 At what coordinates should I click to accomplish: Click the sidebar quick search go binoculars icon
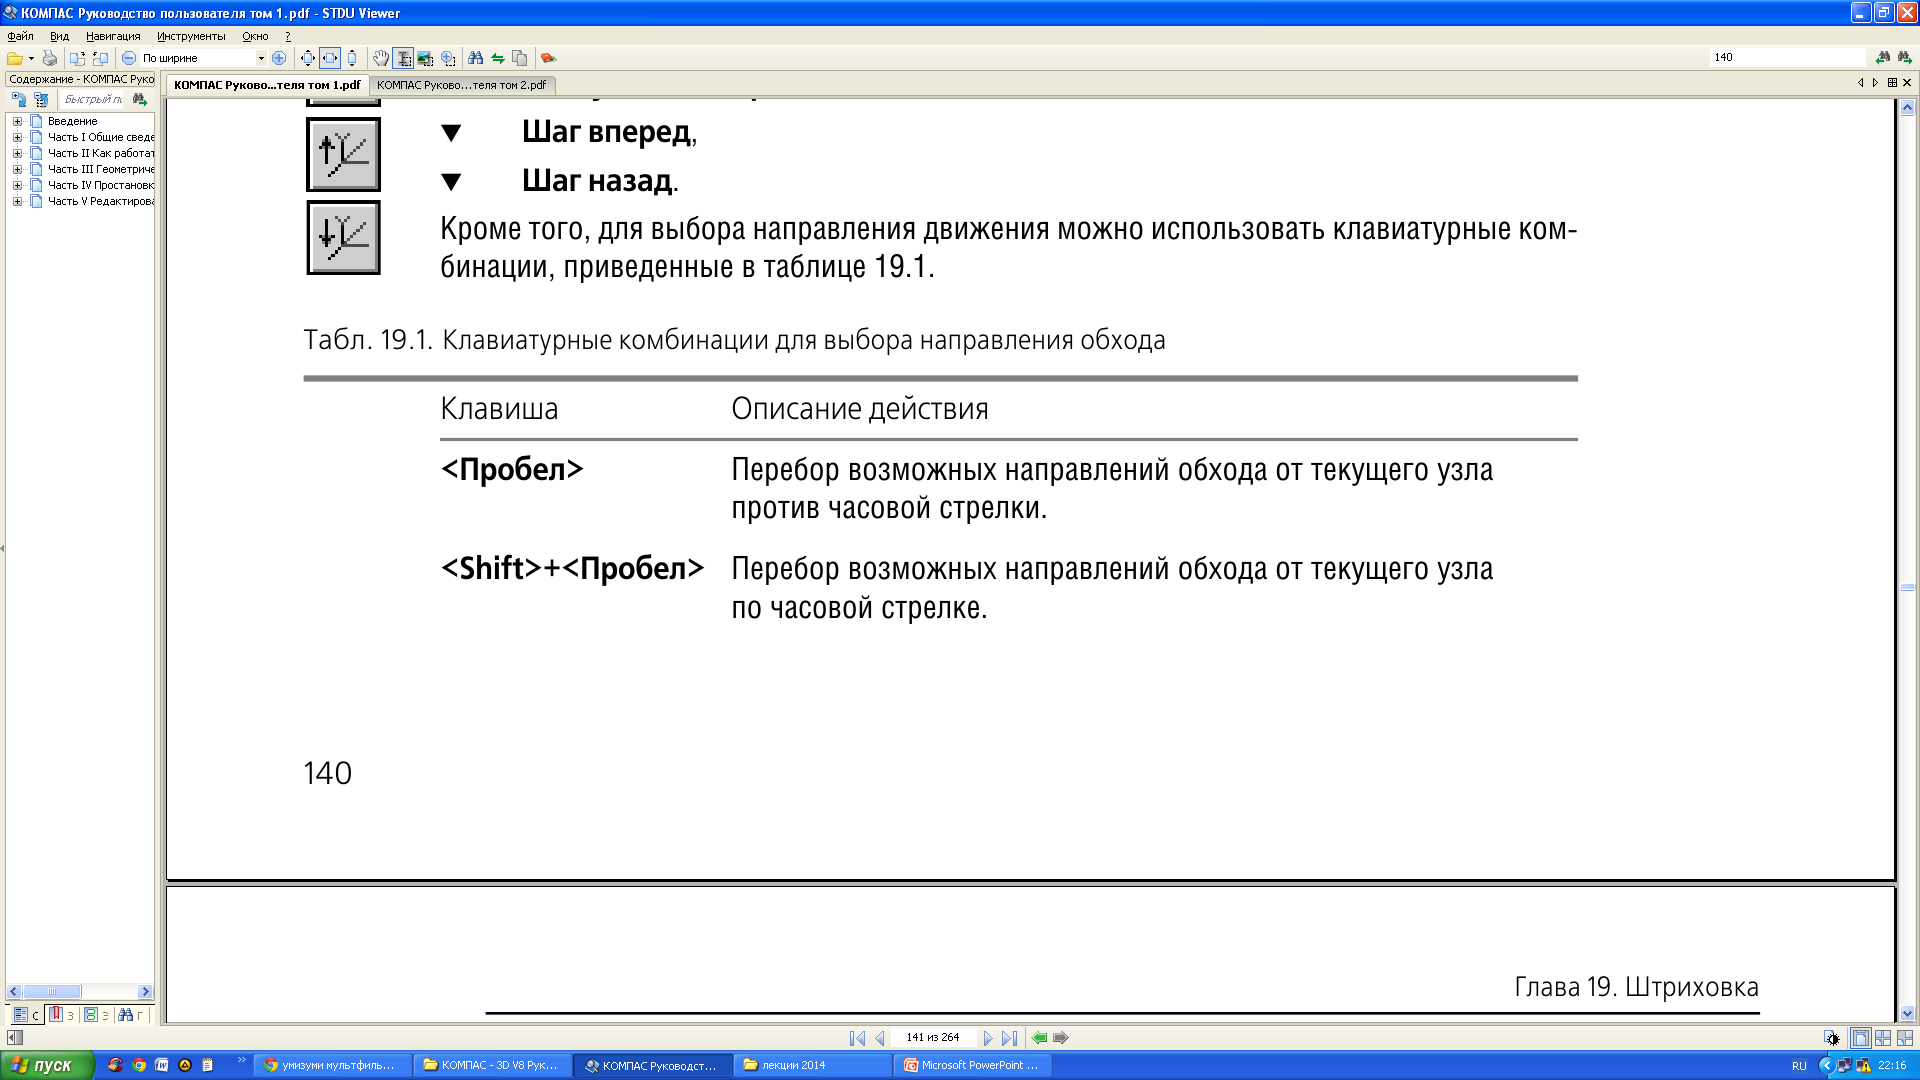point(140,99)
